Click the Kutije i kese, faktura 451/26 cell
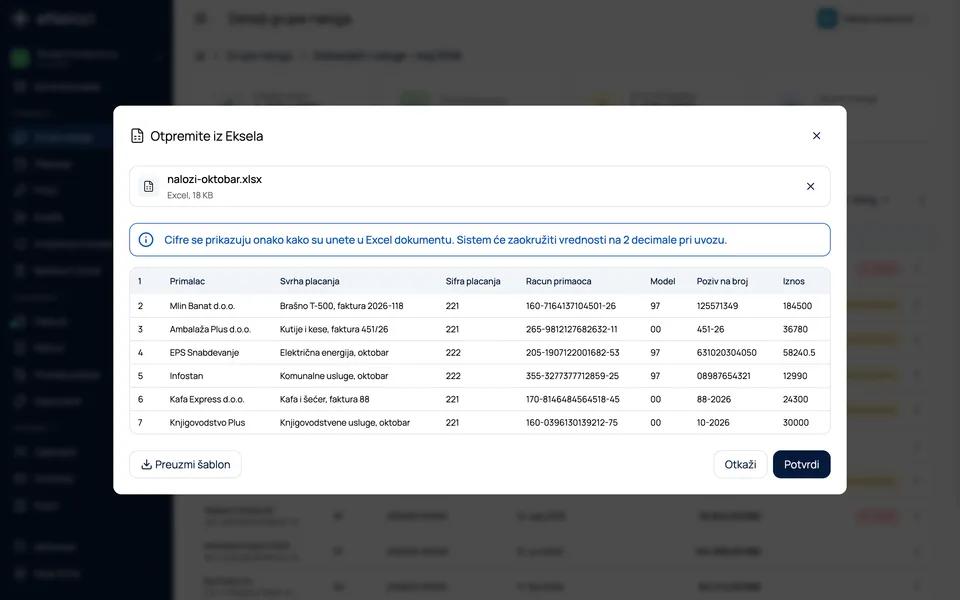This screenshot has height=600, width=960. pos(334,329)
